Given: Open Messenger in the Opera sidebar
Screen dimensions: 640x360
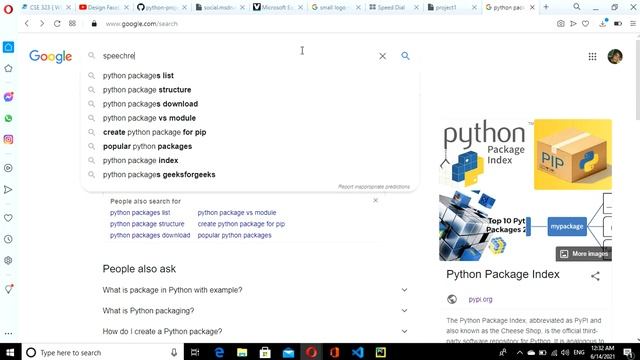Looking at the screenshot, I should 8,97.
